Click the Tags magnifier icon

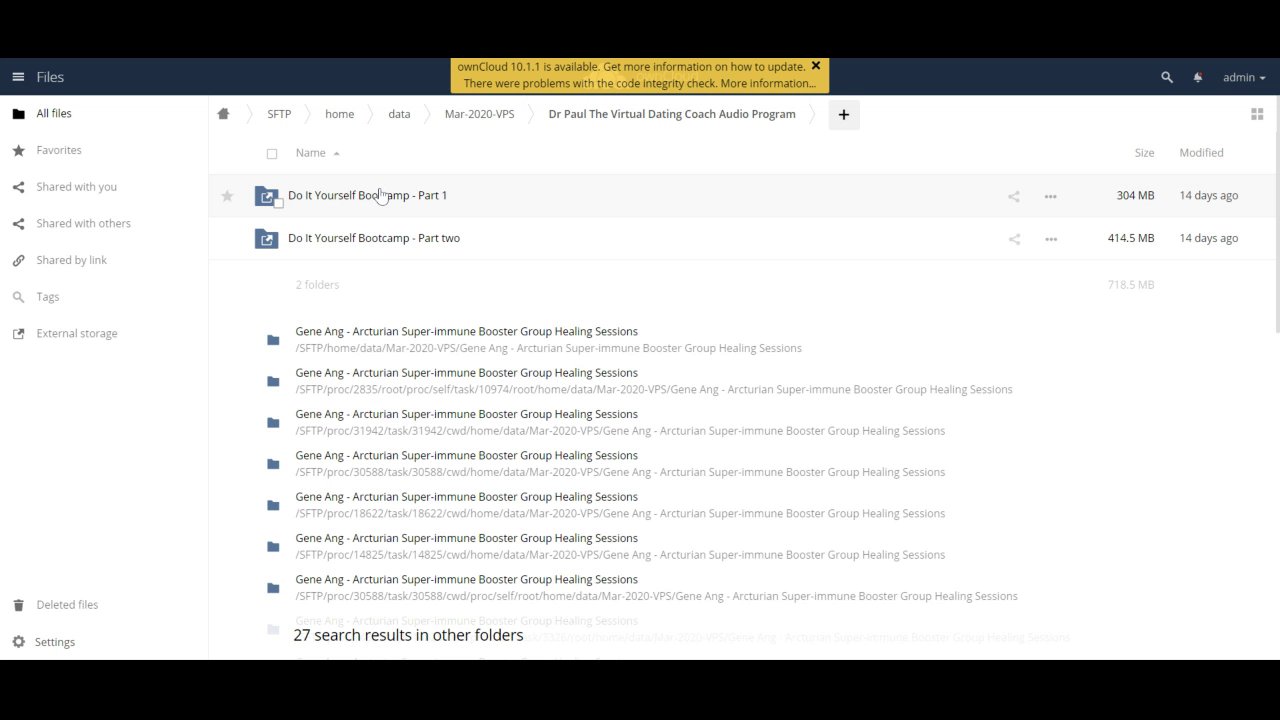(18, 297)
